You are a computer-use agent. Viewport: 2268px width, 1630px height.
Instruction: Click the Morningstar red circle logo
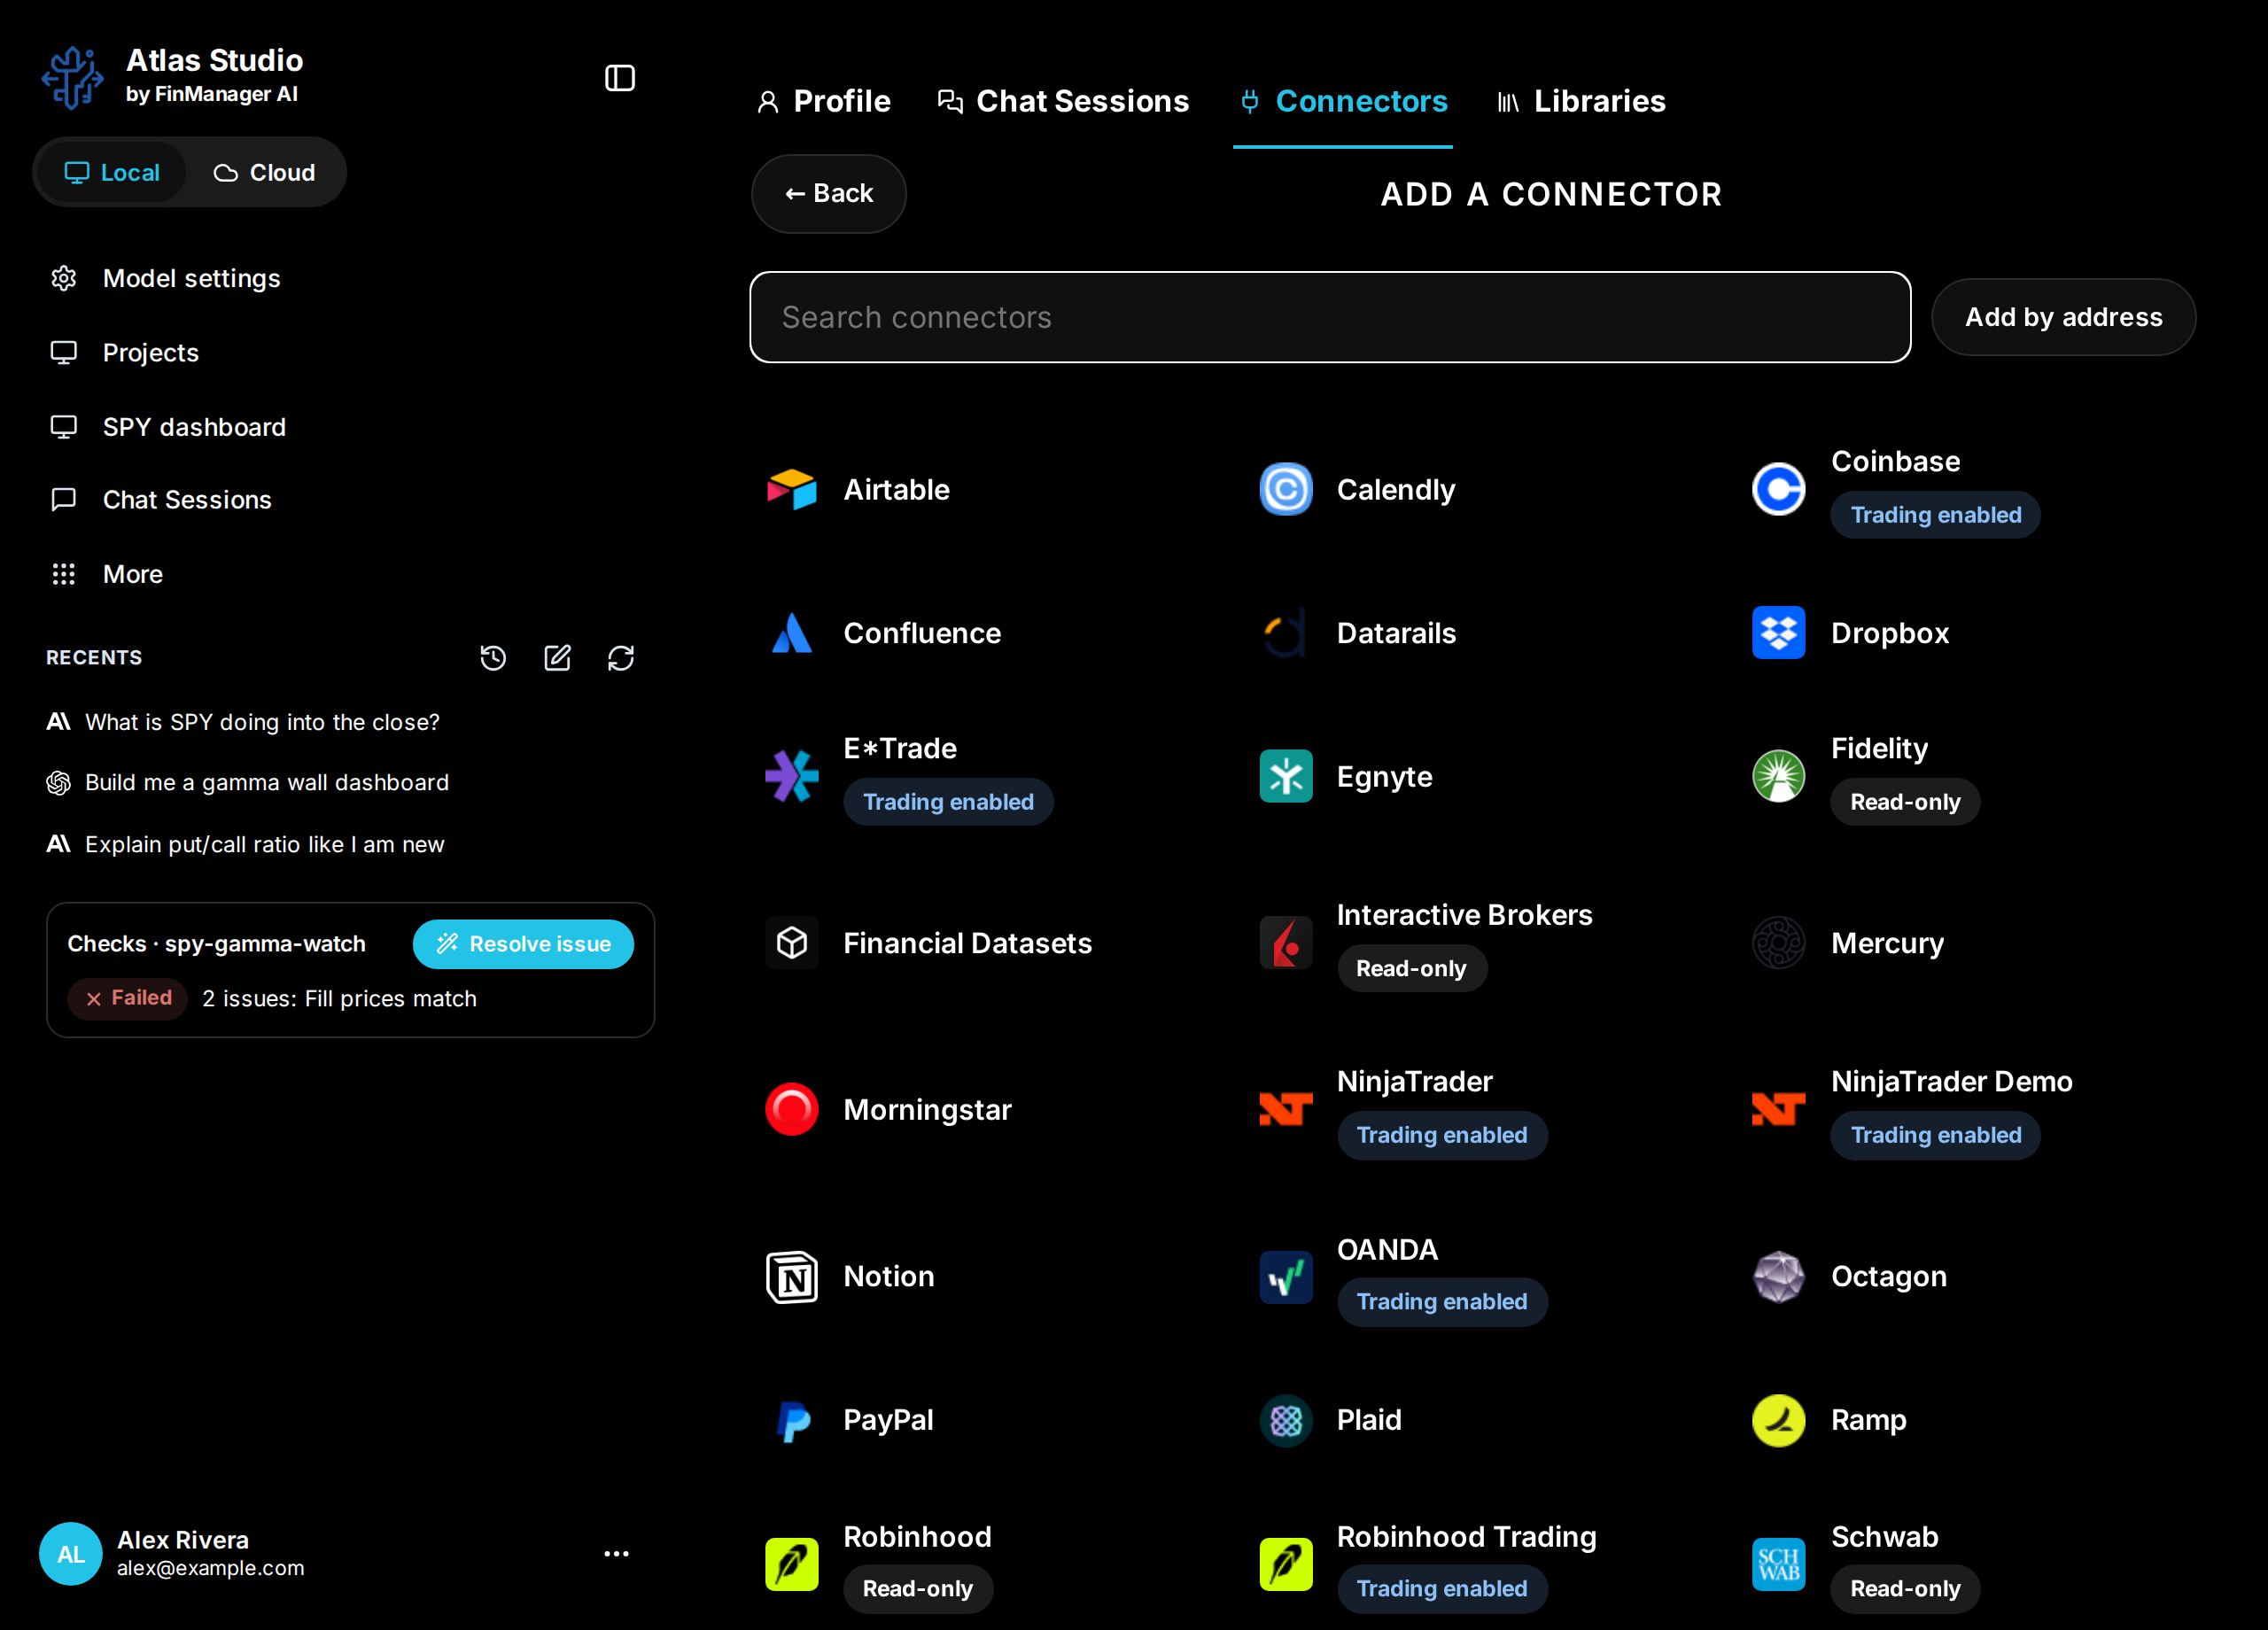pos(792,1109)
